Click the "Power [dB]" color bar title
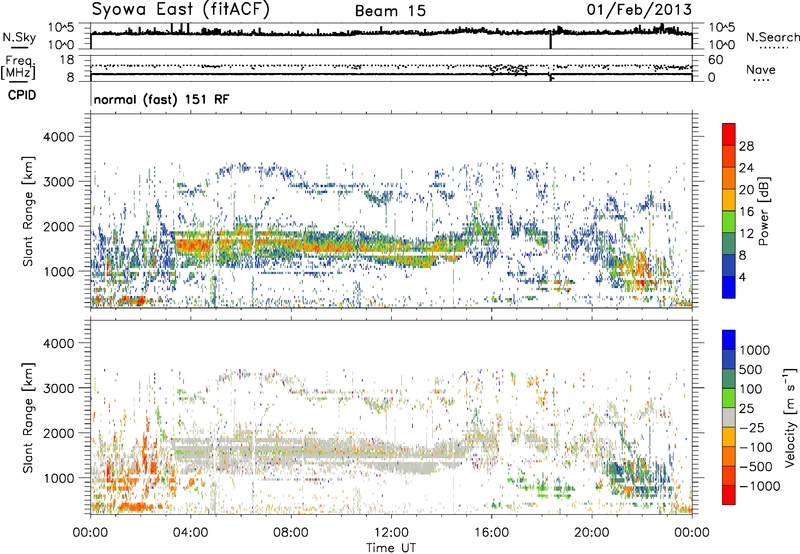Screen dimensions: 800x554 [763, 211]
